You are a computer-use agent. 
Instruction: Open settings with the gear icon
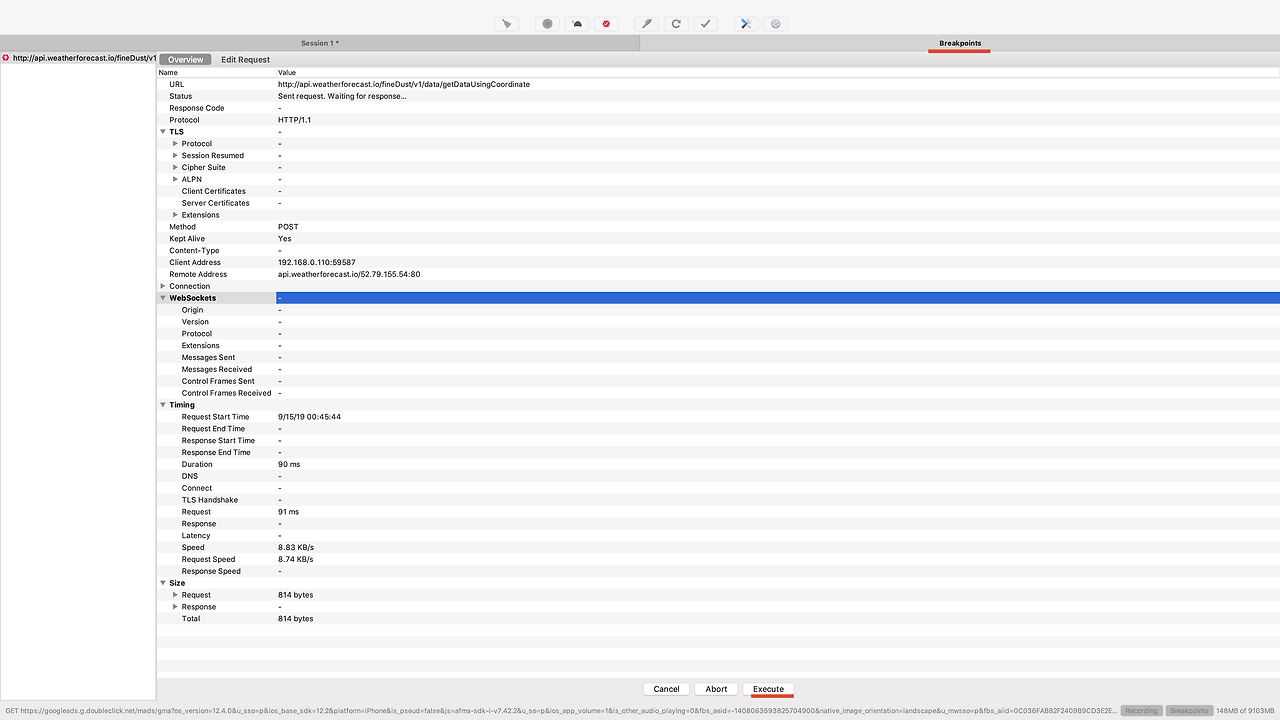click(x=775, y=23)
